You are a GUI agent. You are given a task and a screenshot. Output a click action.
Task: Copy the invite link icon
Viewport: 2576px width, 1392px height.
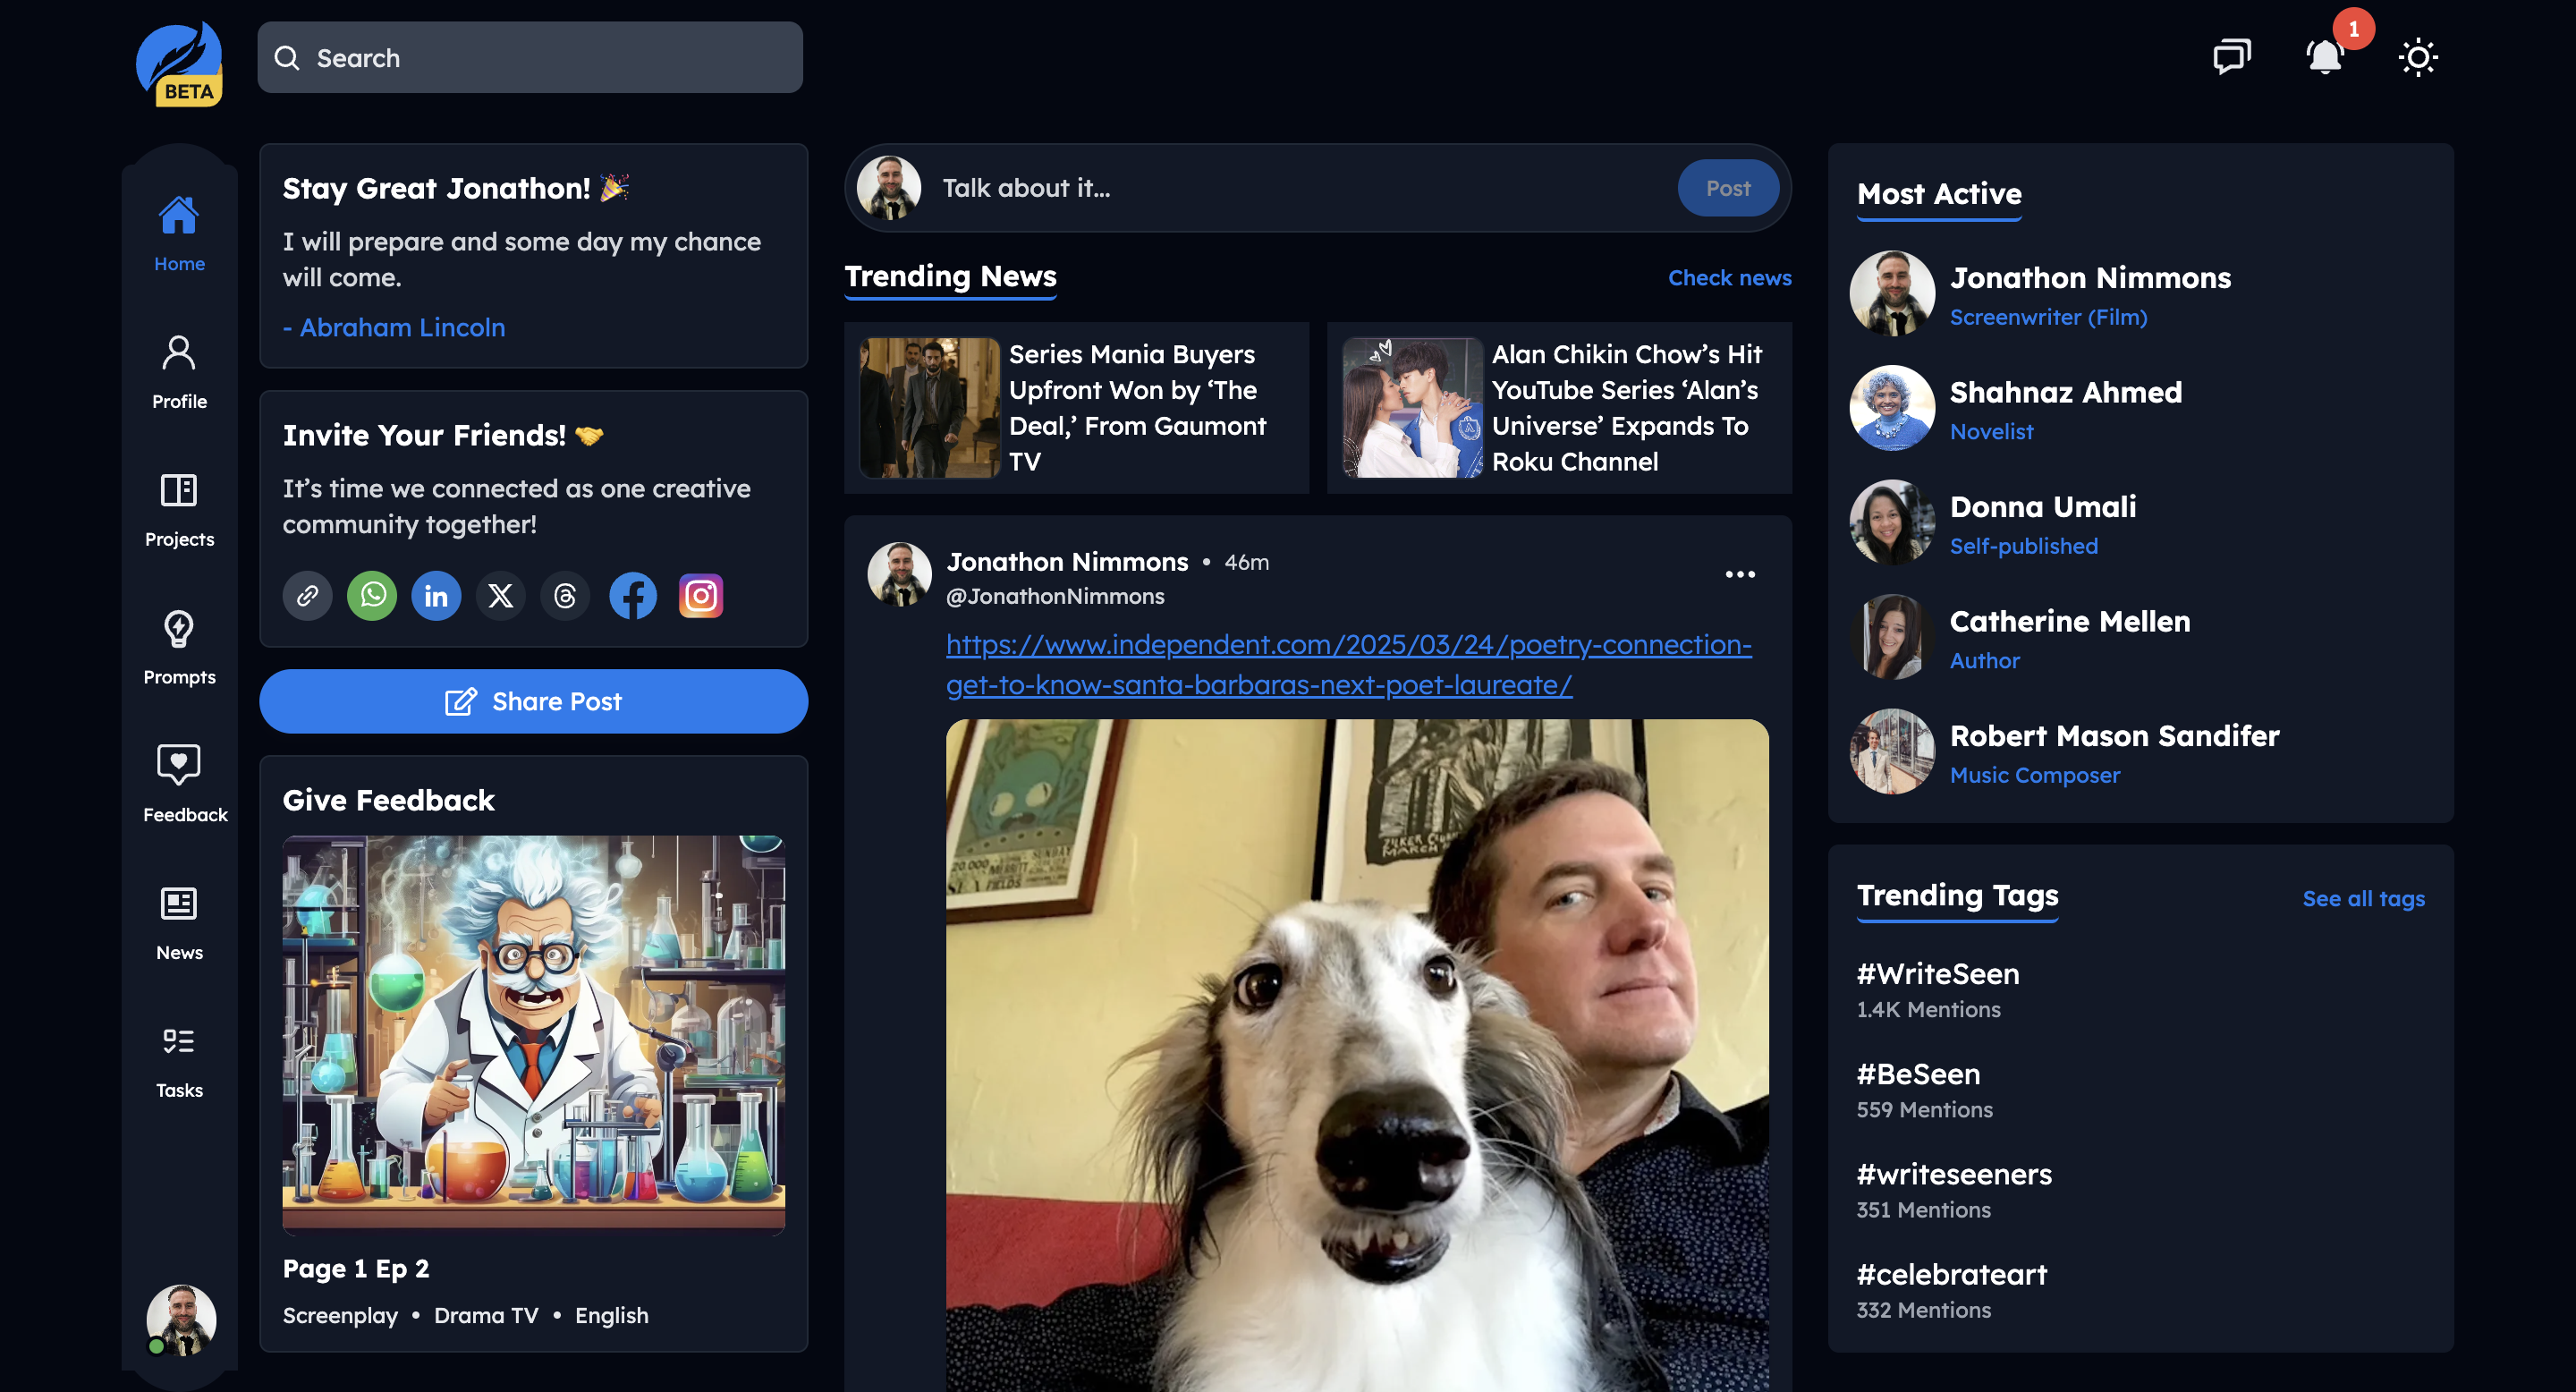click(307, 596)
